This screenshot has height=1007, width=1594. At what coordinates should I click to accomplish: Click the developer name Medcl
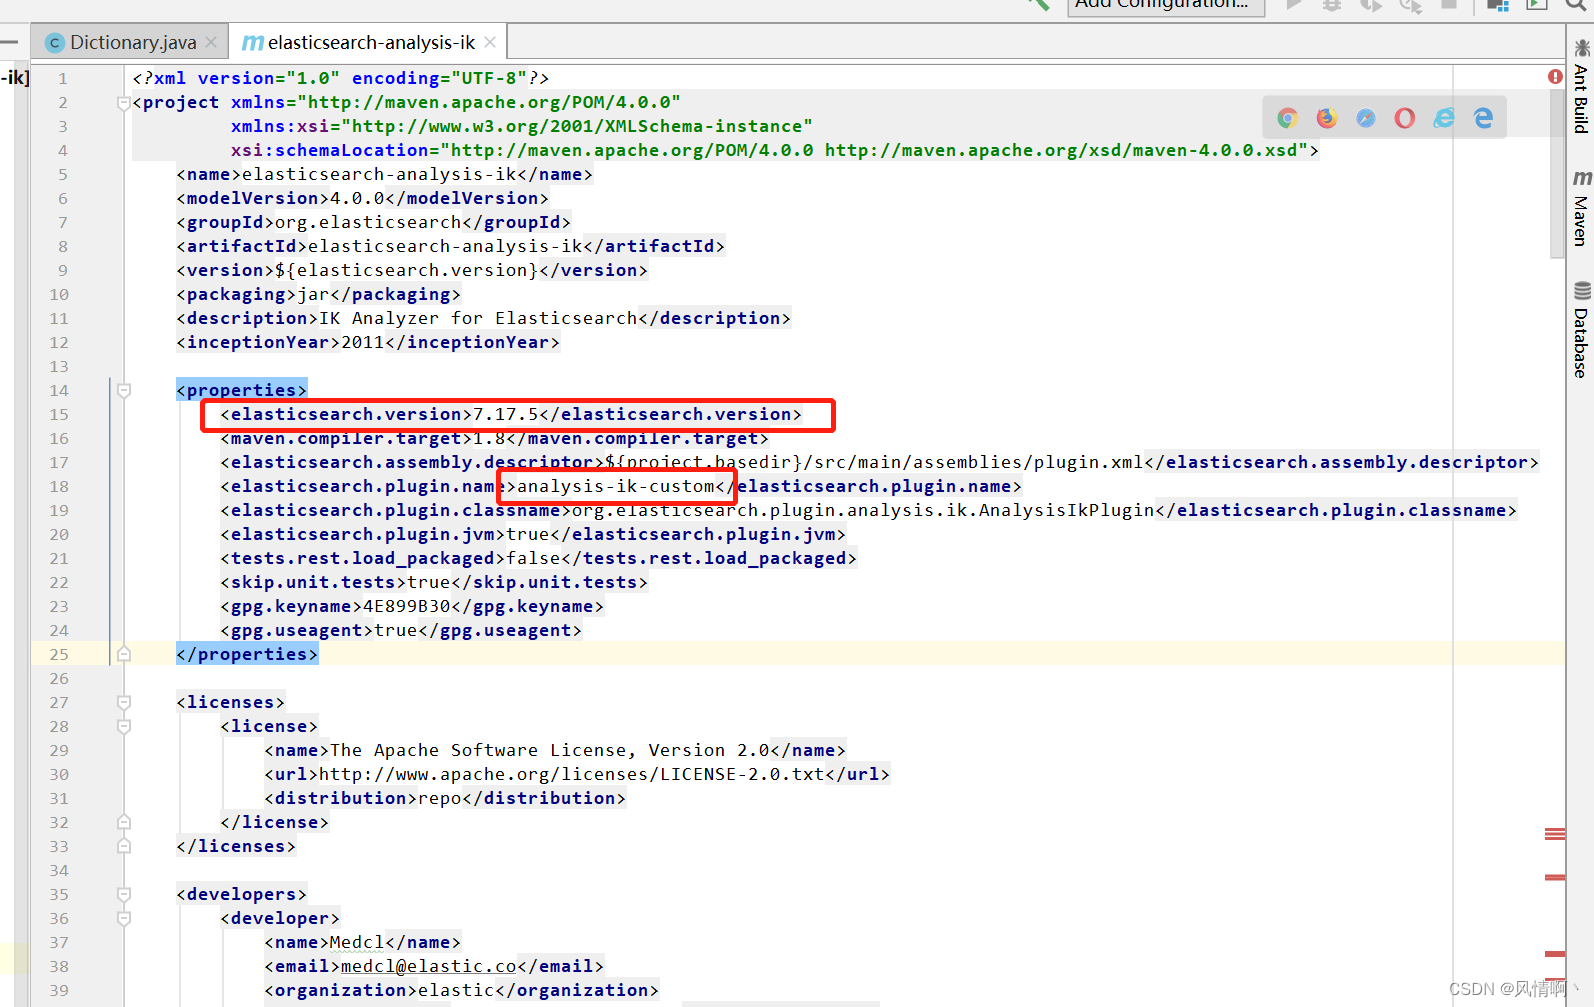coord(357,942)
